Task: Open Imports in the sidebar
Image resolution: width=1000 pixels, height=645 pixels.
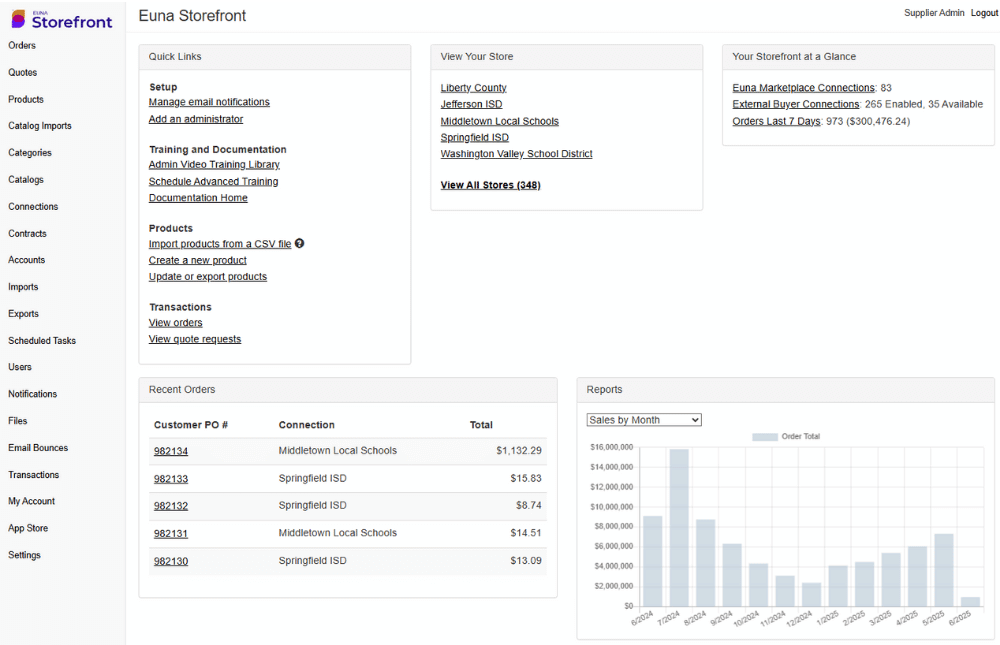Action: click(x=23, y=286)
